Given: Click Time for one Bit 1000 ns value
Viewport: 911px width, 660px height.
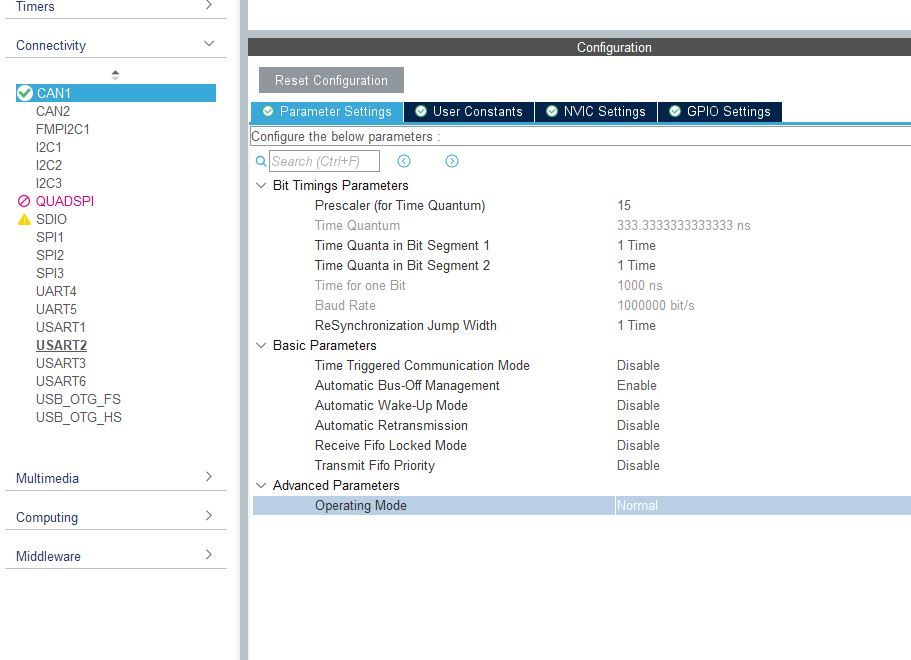Looking at the screenshot, I should pos(640,286).
